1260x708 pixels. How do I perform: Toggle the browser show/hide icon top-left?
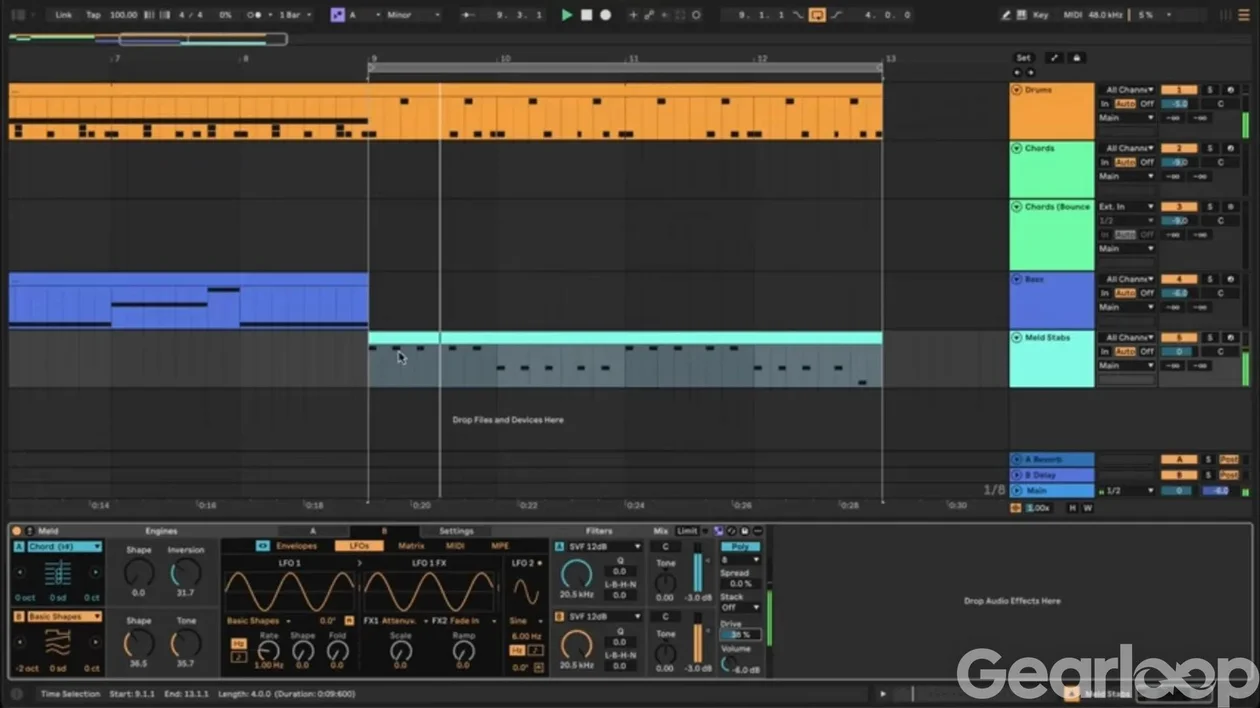[x=18, y=15]
